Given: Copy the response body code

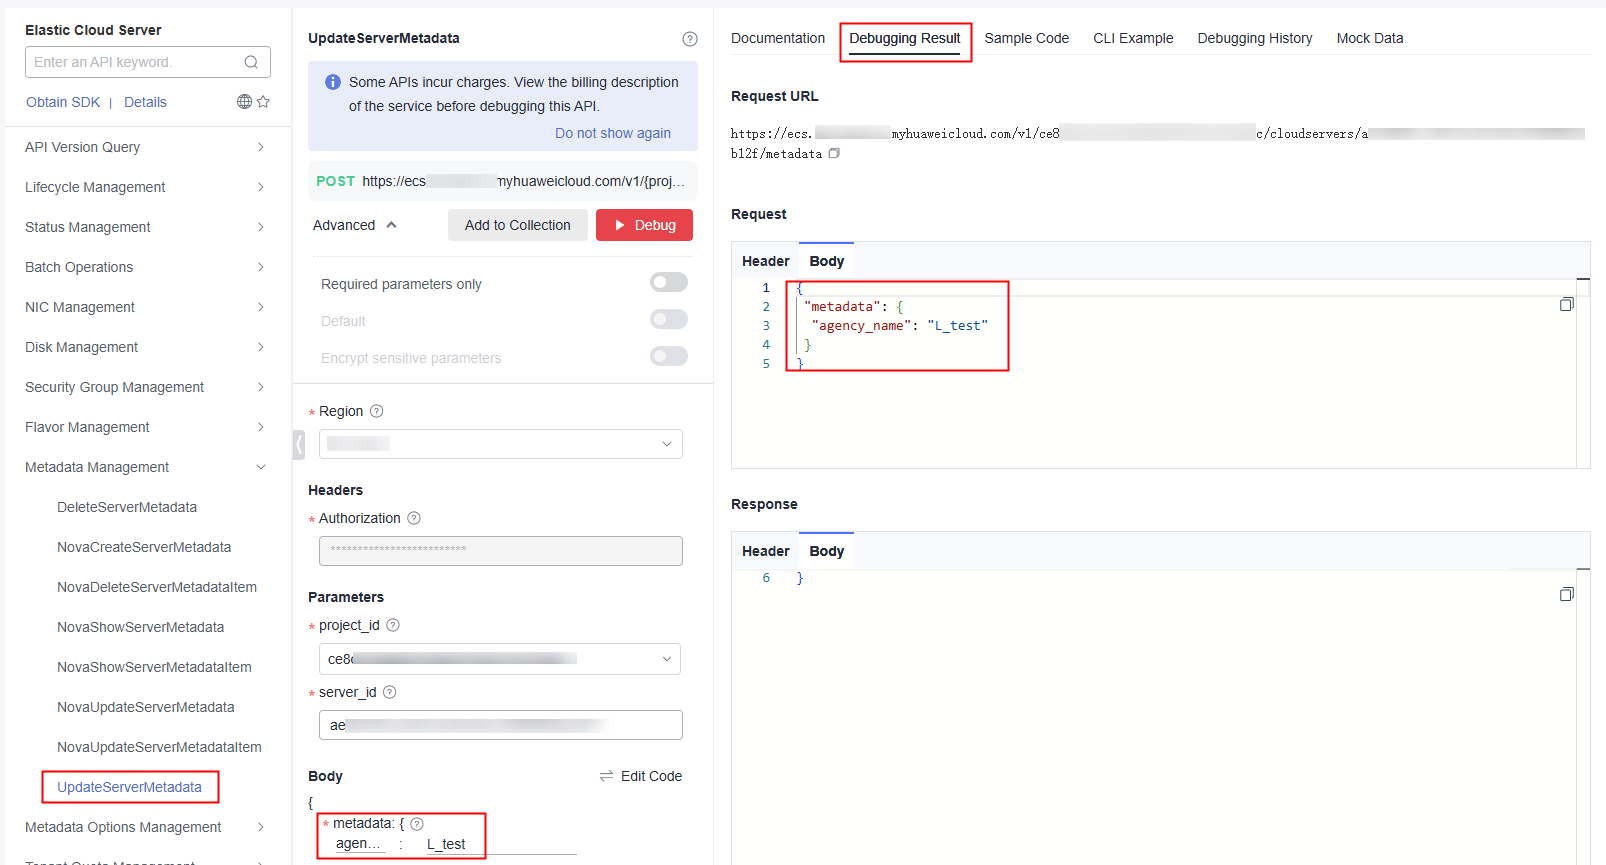Looking at the screenshot, I should [1566, 594].
